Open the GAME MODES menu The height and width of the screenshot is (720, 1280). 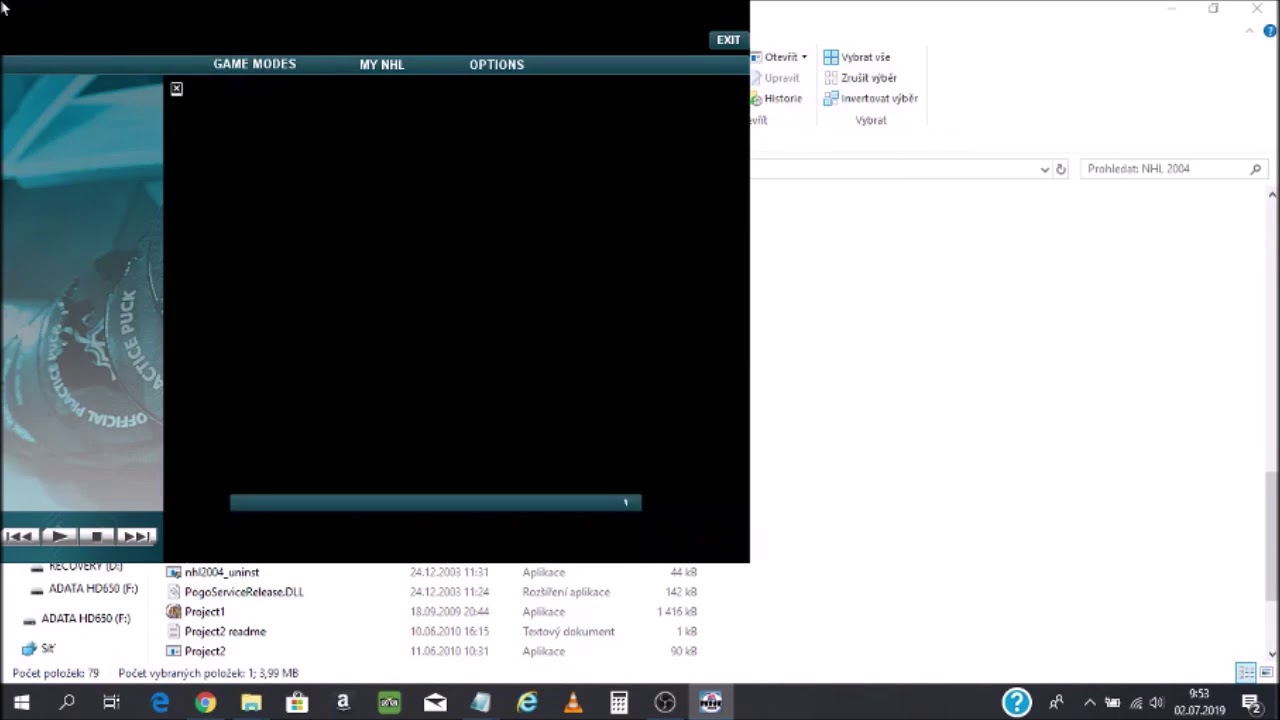coord(255,64)
